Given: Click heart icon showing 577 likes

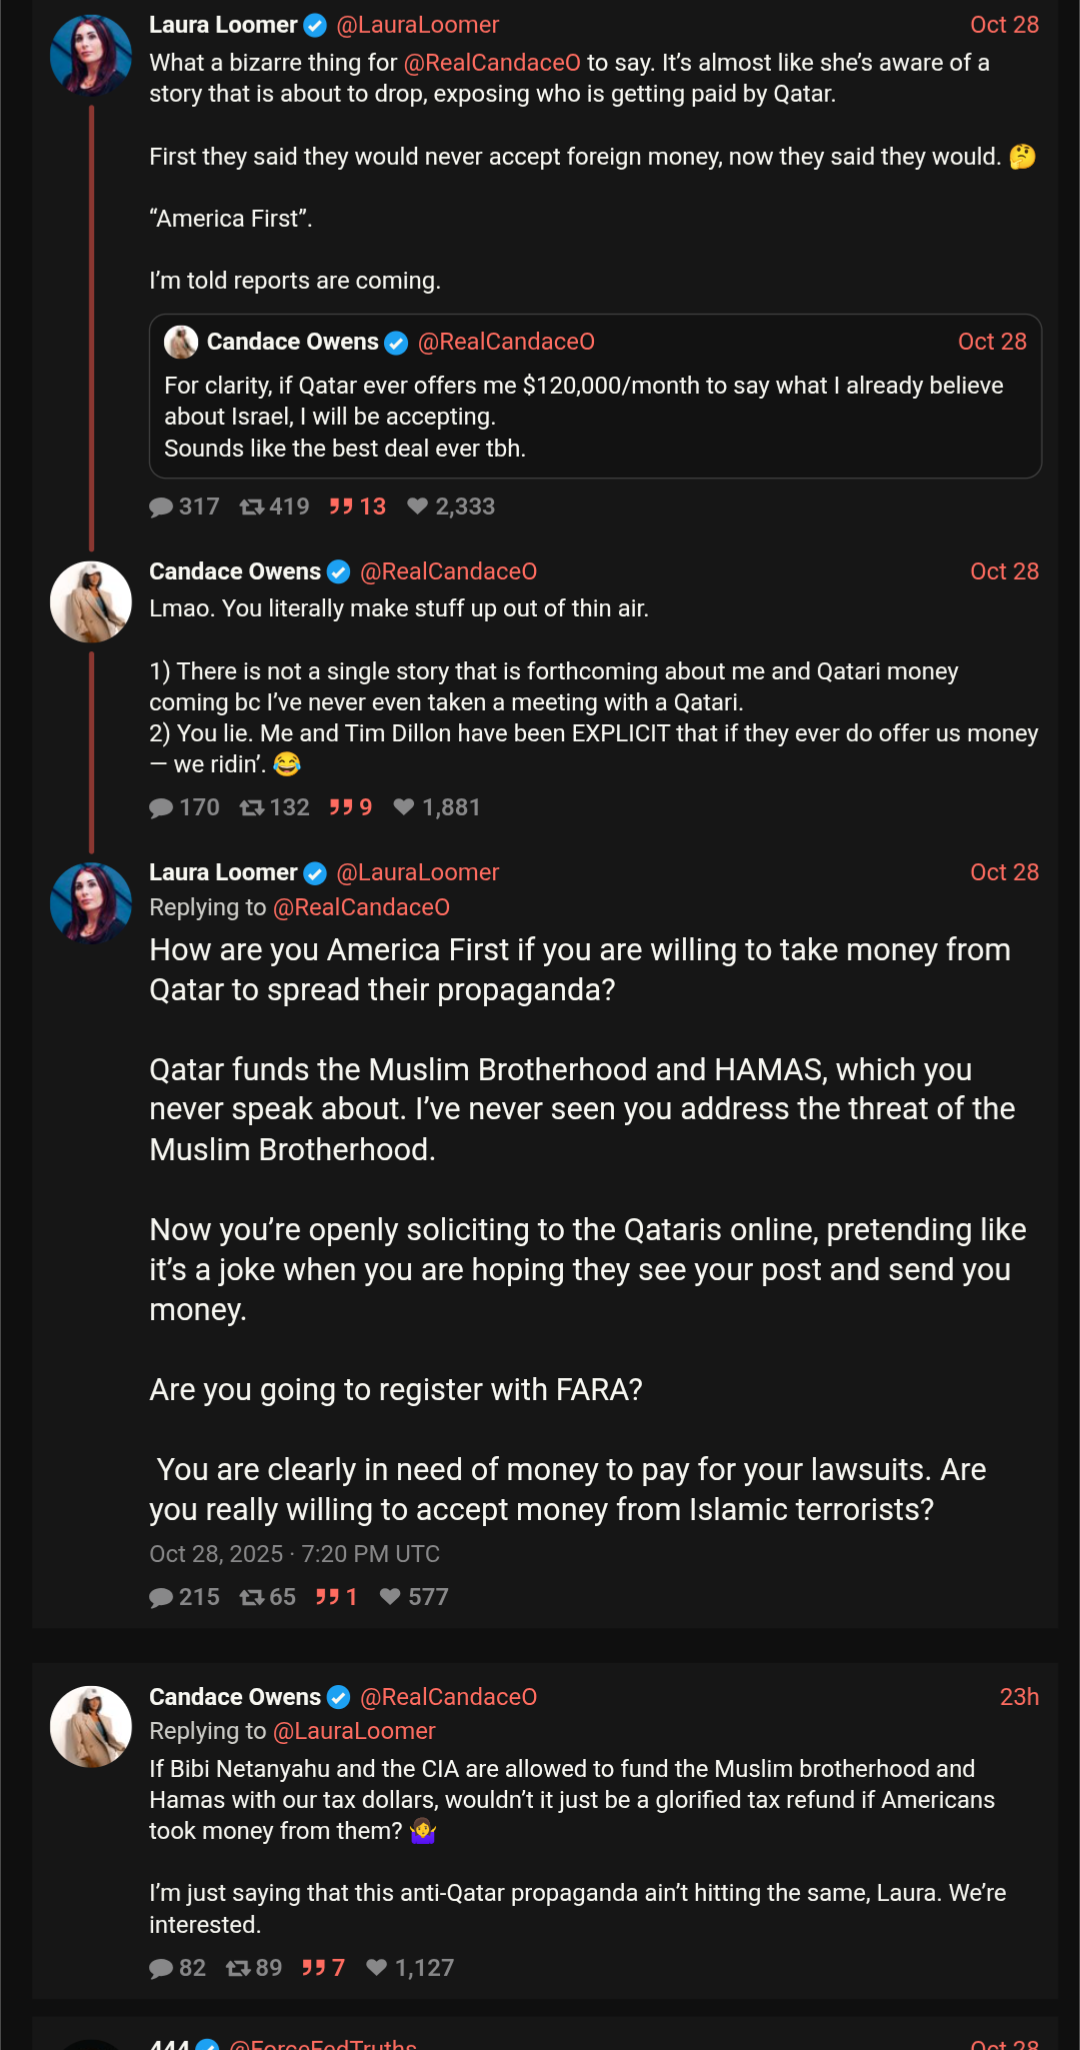Looking at the screenshot, I should [391, 1597].
